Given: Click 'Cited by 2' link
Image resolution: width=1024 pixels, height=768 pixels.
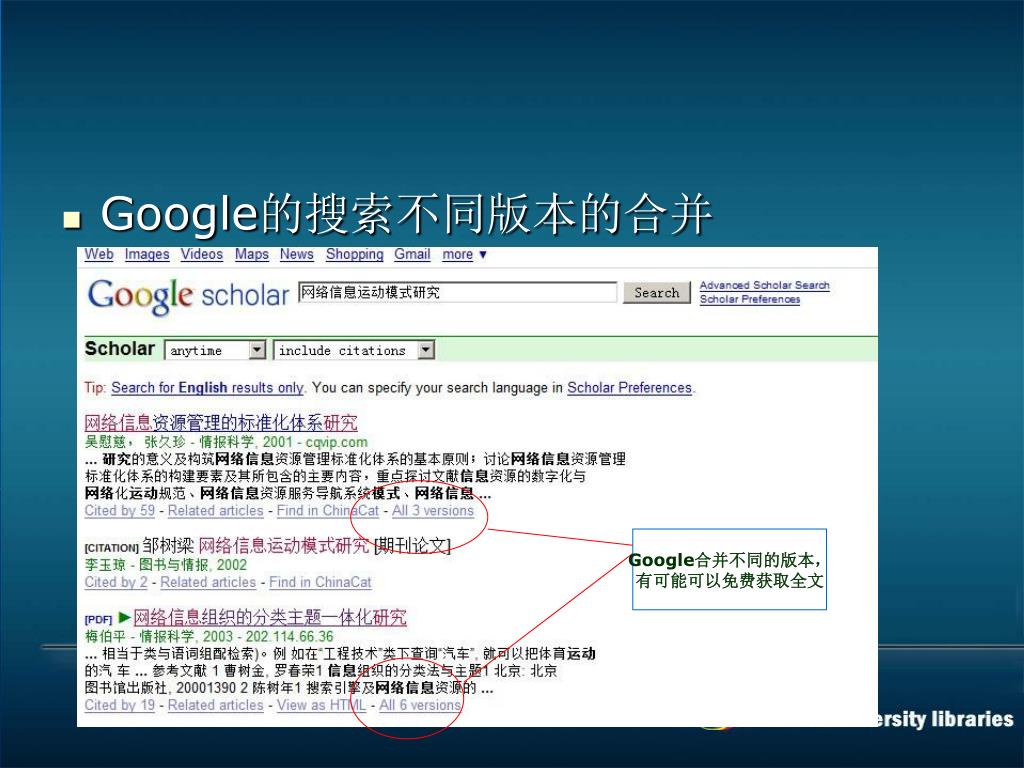Looking at the screenshot, I should point(116,582).
